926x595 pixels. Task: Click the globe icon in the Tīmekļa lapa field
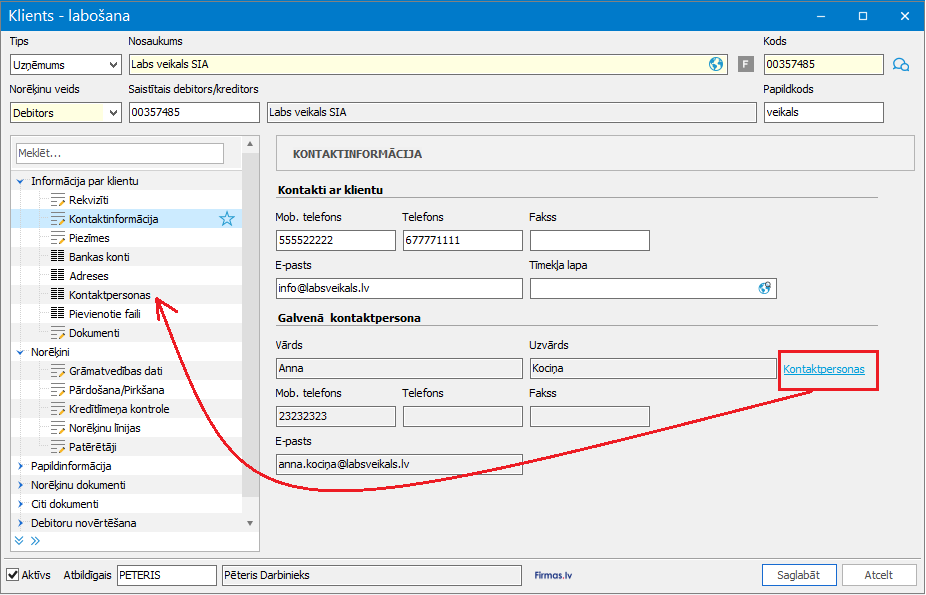tap(765, 288)
